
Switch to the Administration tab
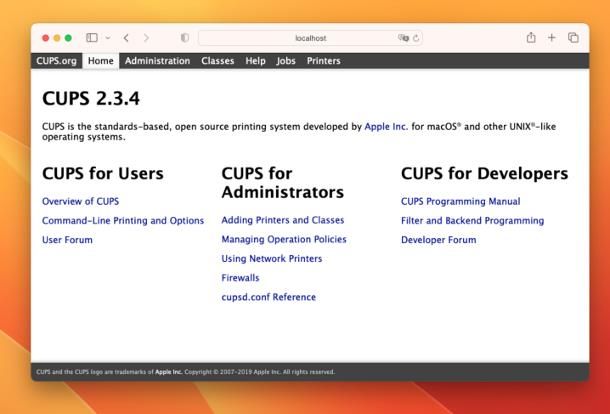tap(158, 61)
